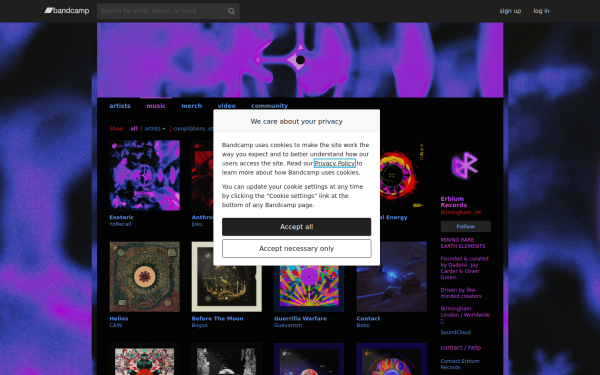Click the Erbium Records logo icon
Image resolution: width=600 pixels, height=375 pixels.
coord(465,165)
